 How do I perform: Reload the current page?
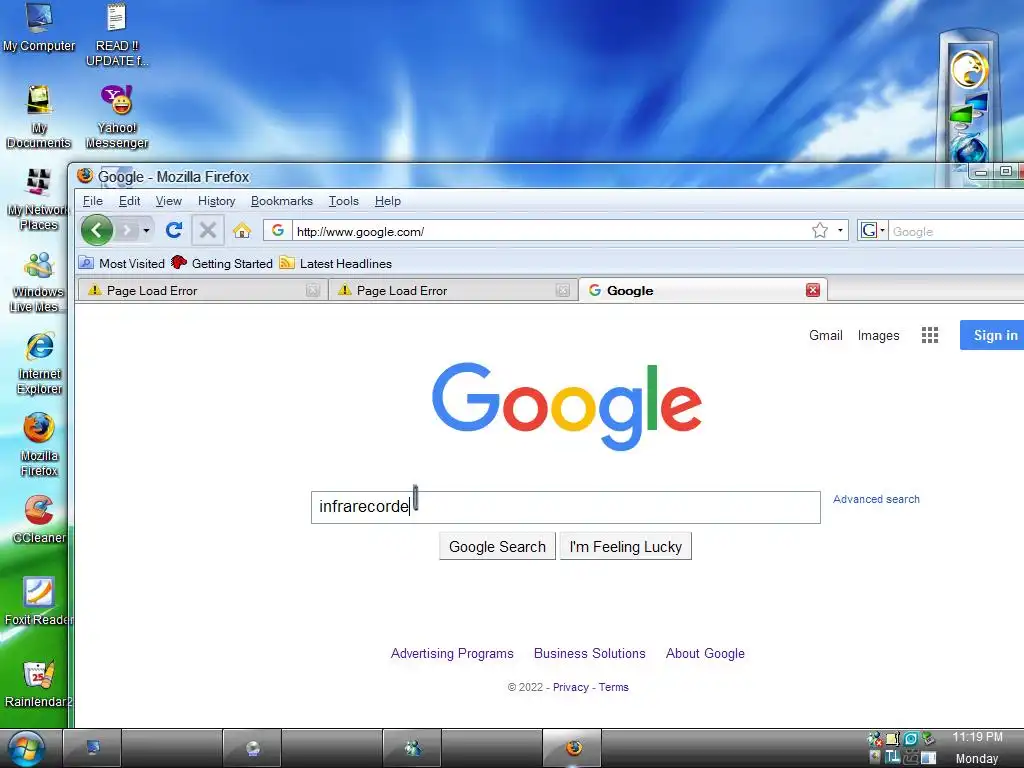(174, 230)
